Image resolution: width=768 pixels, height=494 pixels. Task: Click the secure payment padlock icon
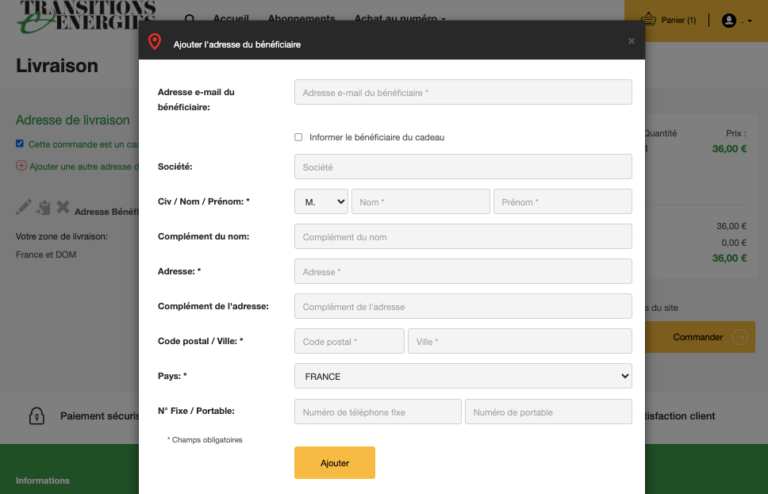pyautogui.click(x=37, y=415)
